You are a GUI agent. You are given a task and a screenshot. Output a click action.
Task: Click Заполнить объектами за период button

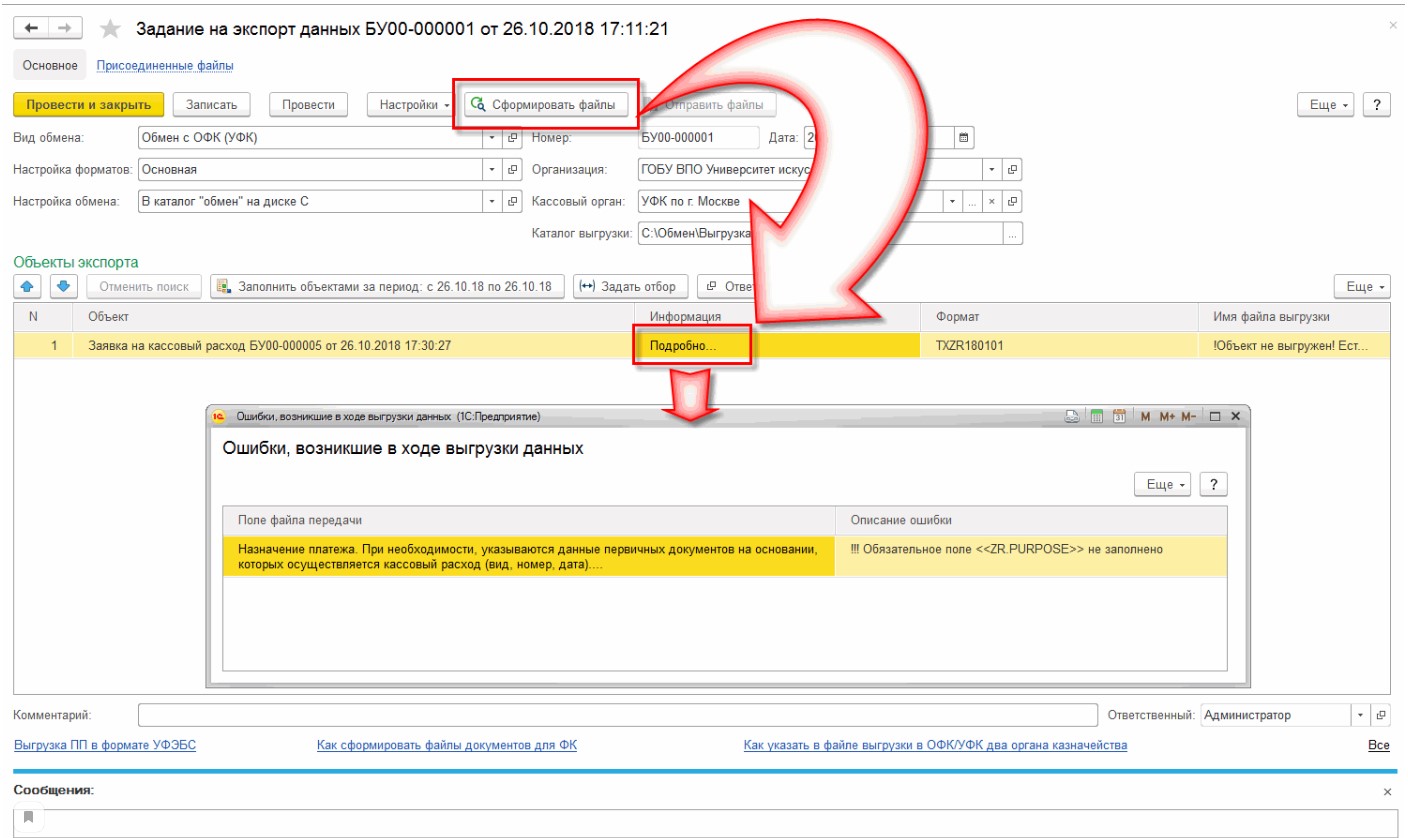388,286
